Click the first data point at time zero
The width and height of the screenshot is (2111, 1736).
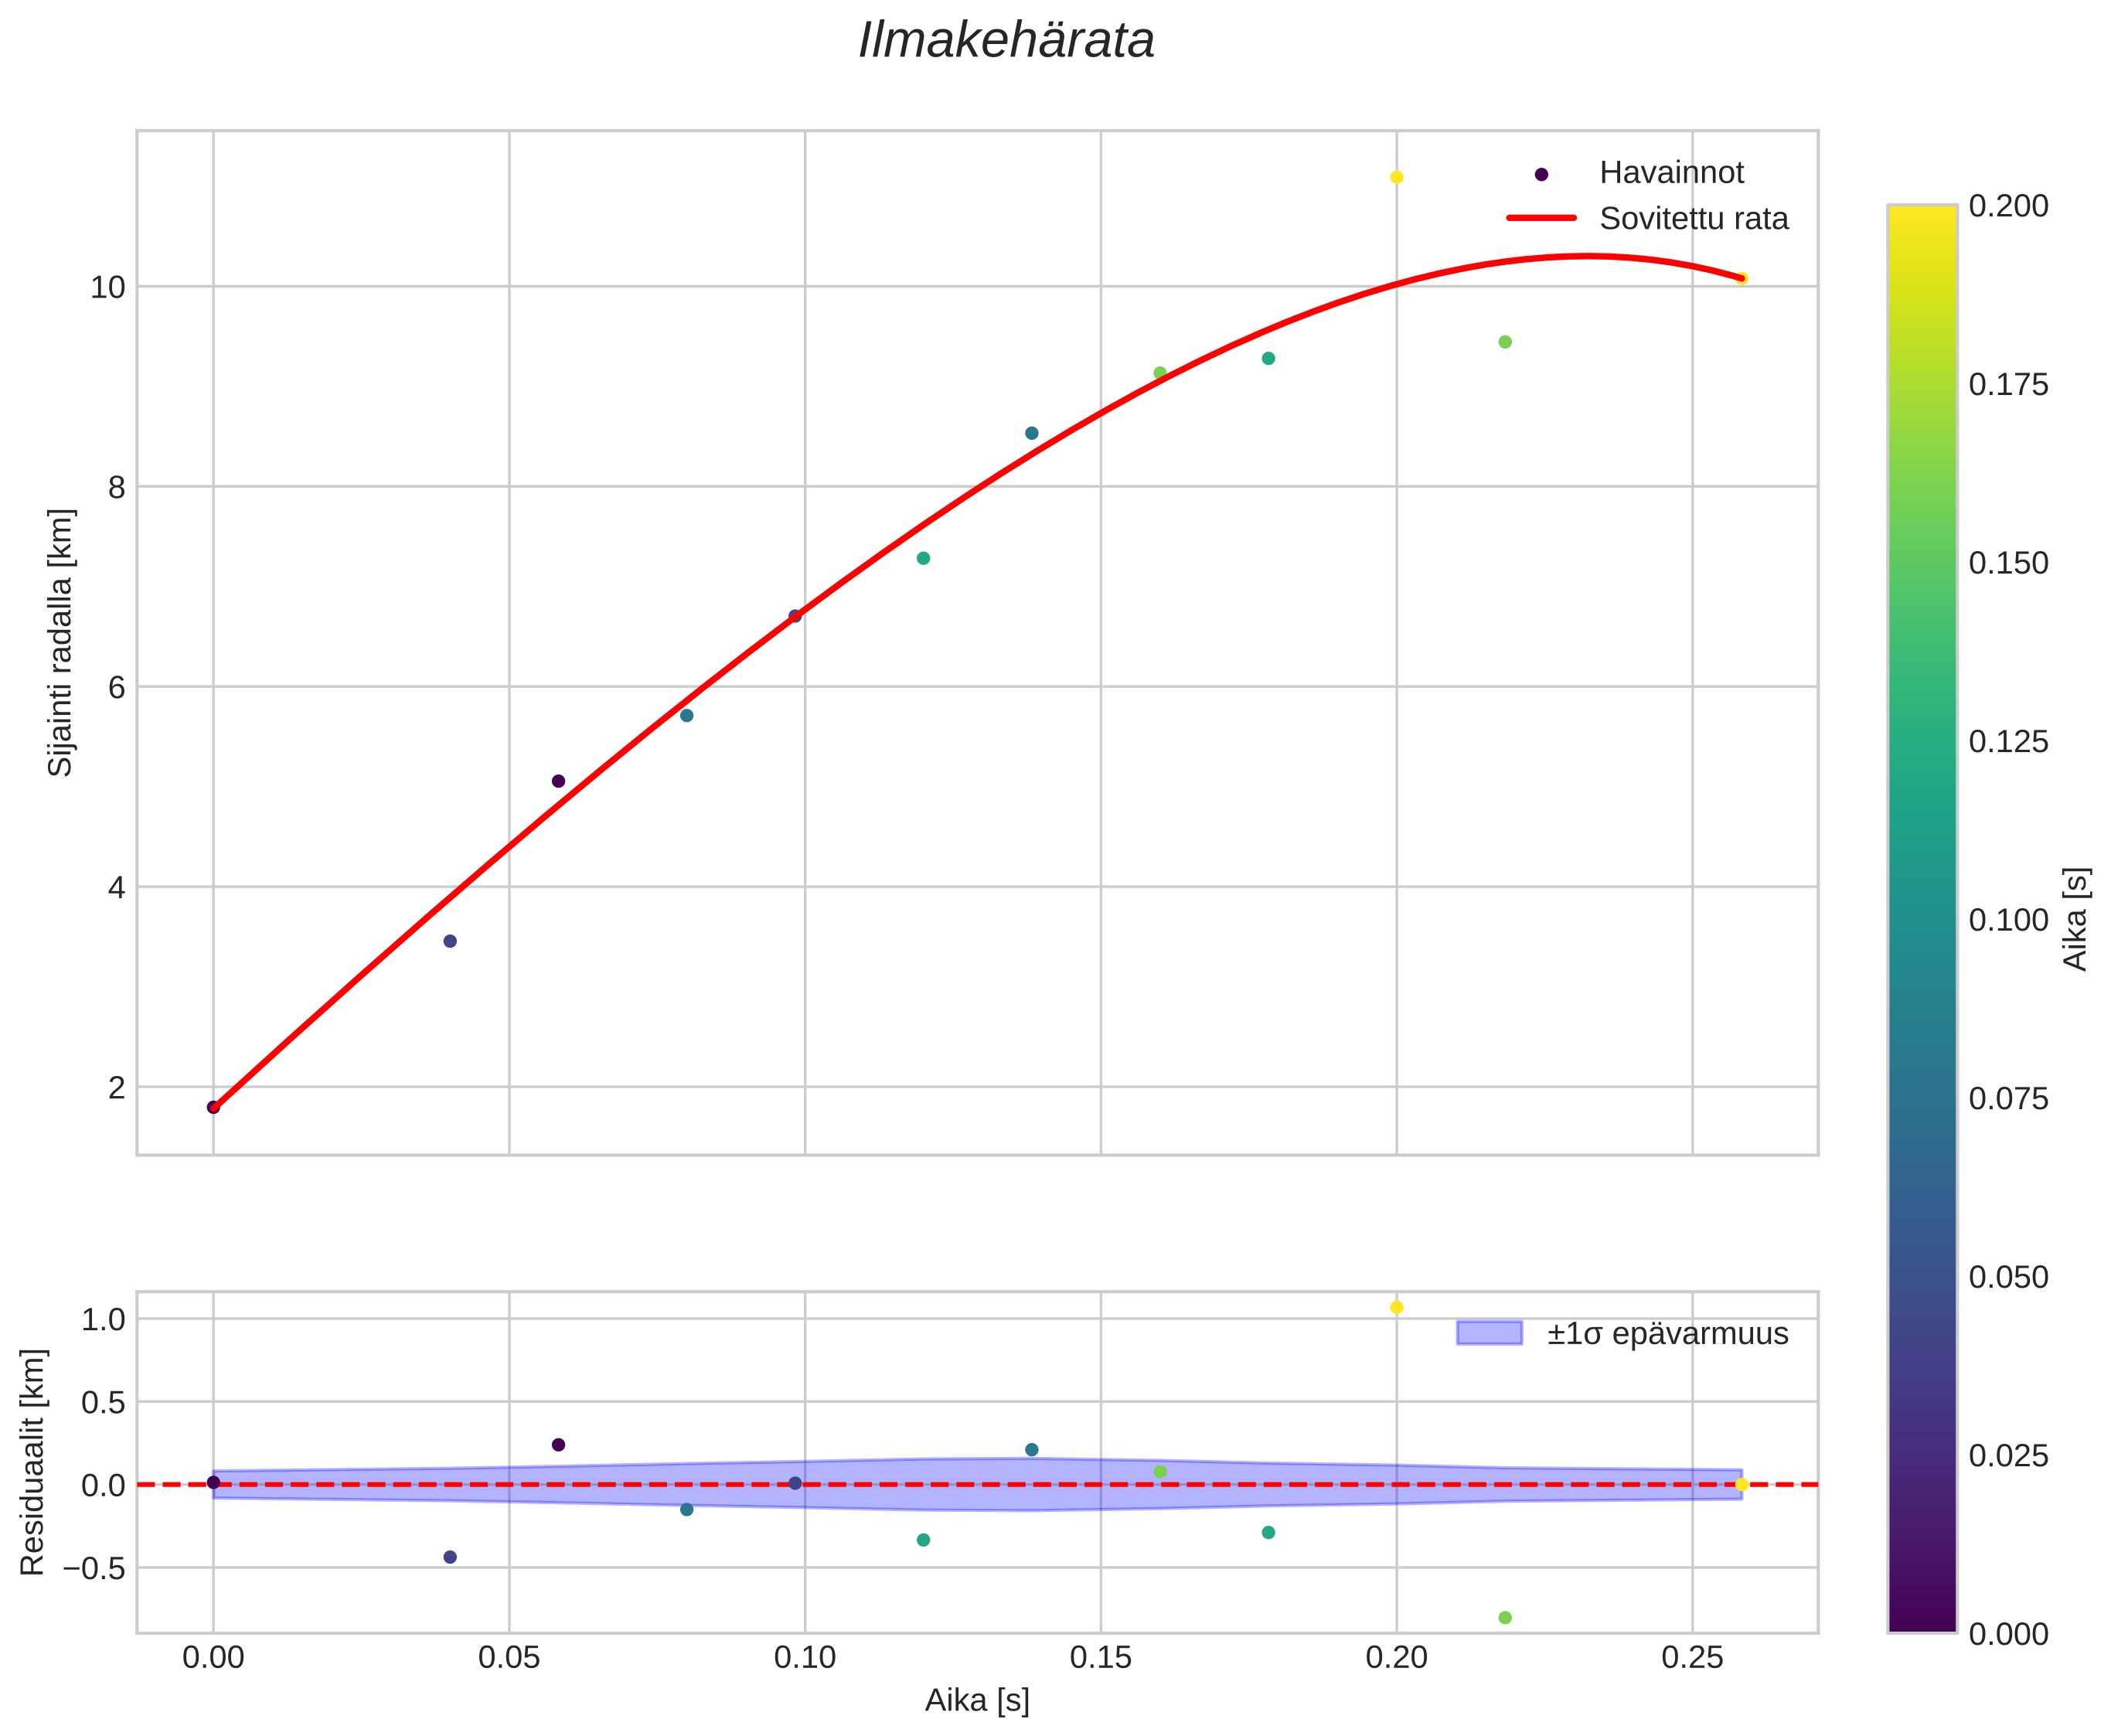(x=213, y=1107)
